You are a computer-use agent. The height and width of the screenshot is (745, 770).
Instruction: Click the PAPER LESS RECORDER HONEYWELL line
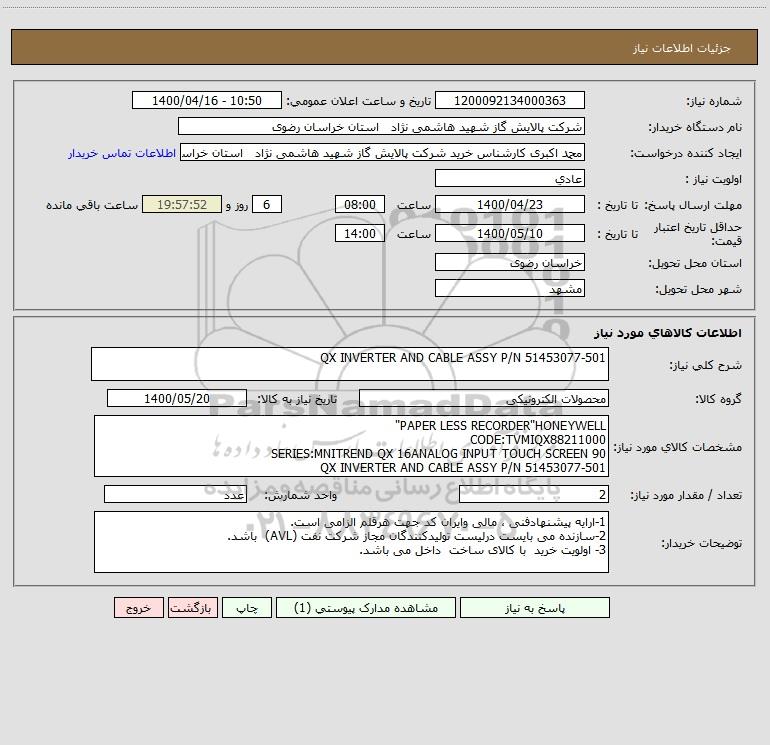(500, 425)
